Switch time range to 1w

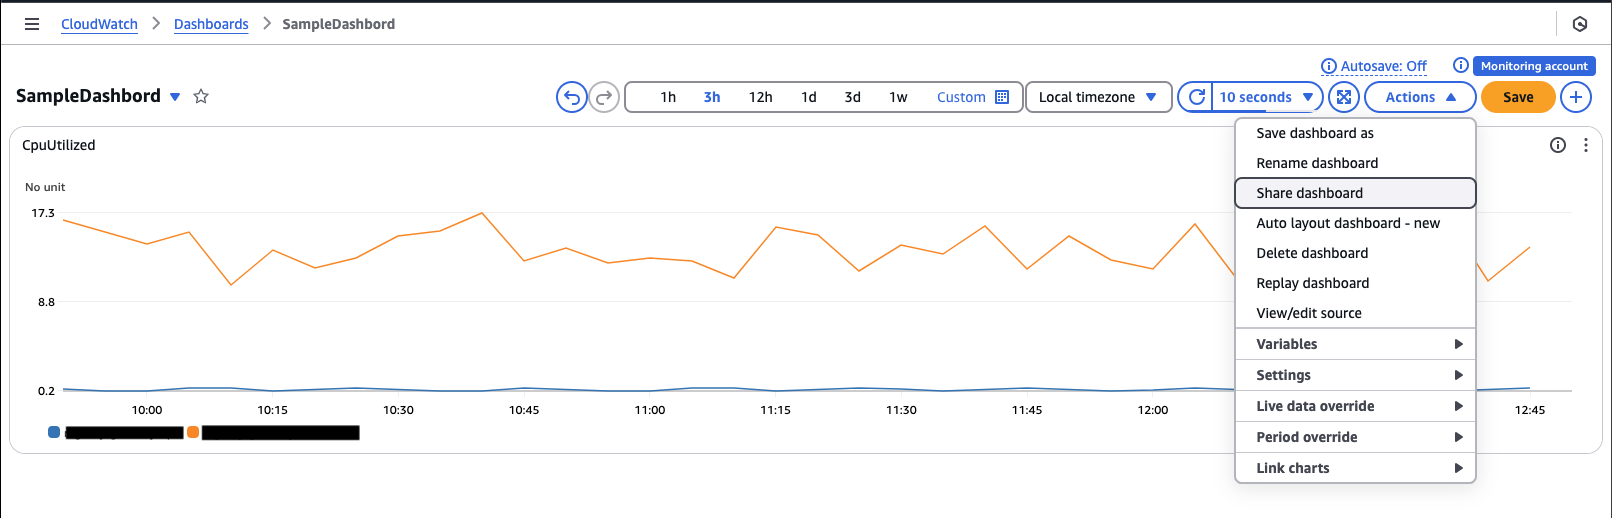[898, 97]
